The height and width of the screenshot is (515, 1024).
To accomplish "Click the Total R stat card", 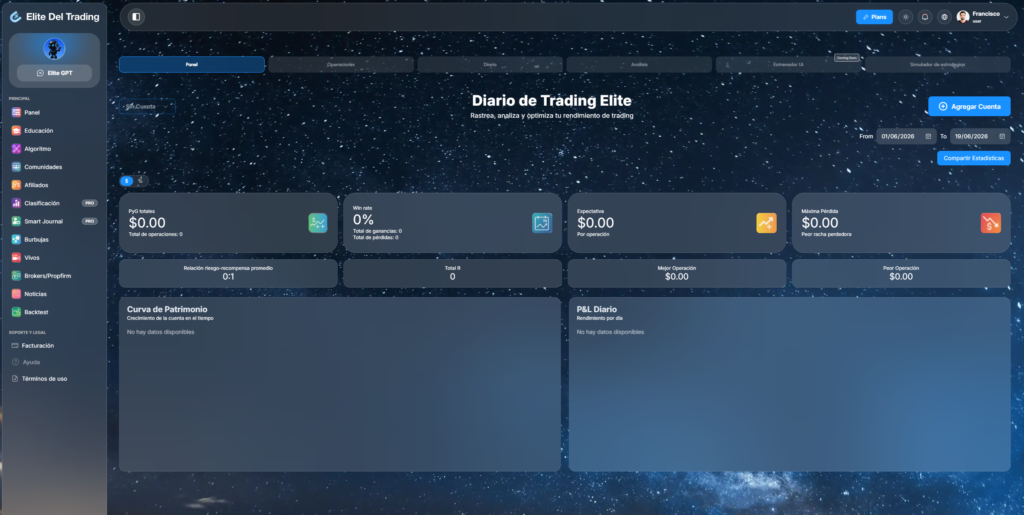I will [x=453, y=273].
